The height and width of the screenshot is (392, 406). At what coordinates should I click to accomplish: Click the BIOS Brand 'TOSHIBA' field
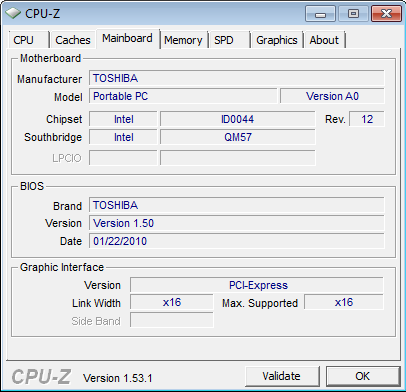point(237,205)
